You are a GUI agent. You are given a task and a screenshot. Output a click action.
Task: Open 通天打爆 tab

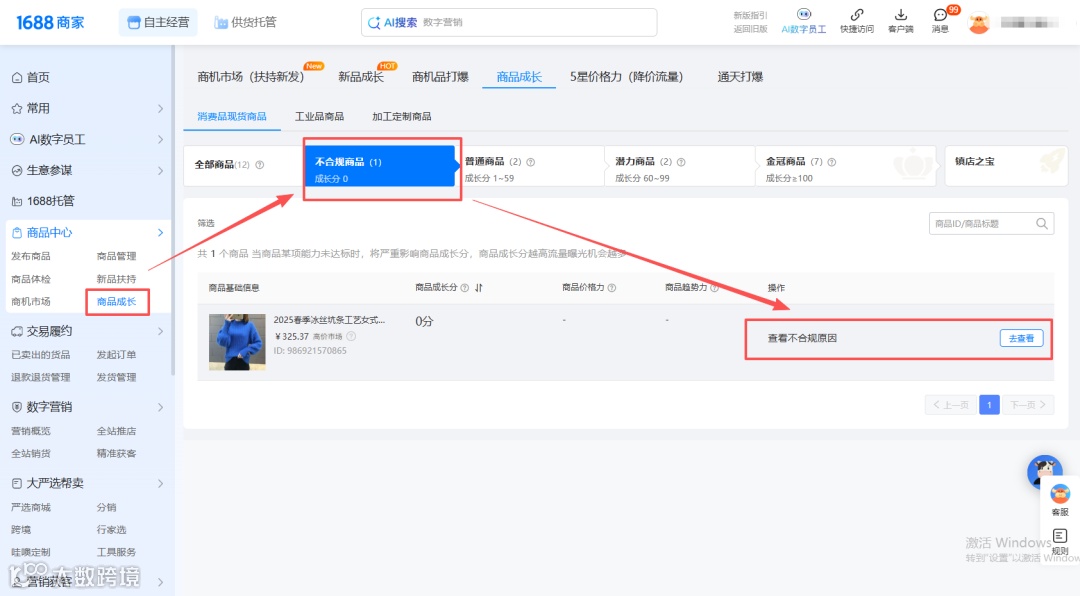coord(740,76)
